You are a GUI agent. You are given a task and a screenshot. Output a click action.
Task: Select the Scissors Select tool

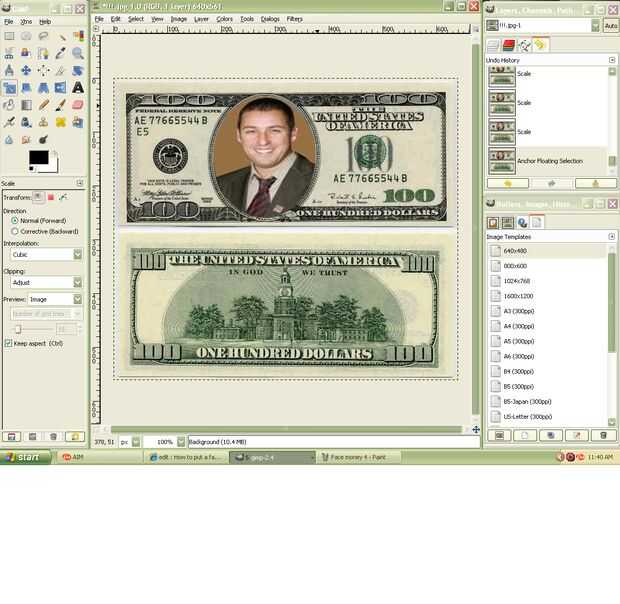(x=9, y=53)
